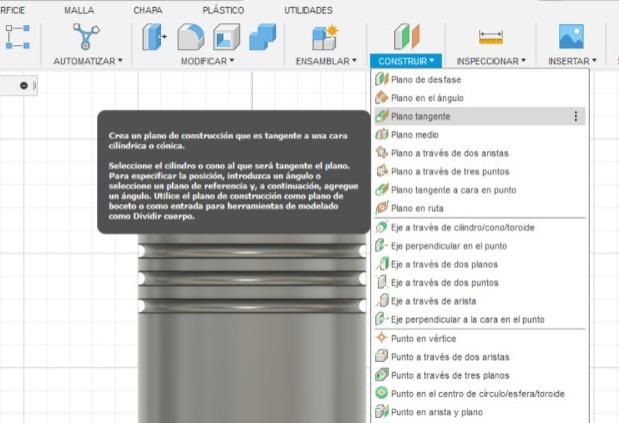This screenshot has width=619, height=423.
Task: Open the ENSAMBLAR dropdown
Action: click(326, 61)
